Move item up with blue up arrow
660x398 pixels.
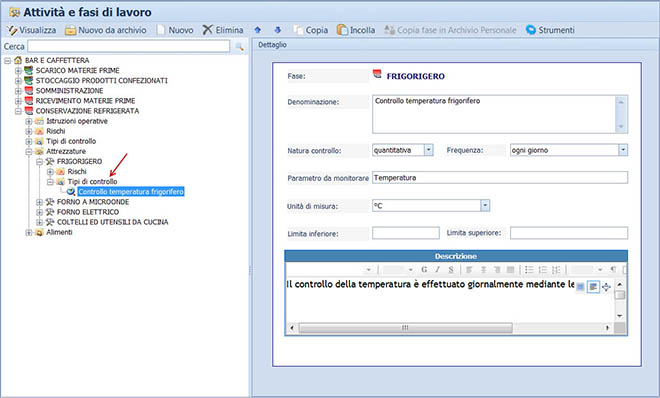tap(258, 30)
